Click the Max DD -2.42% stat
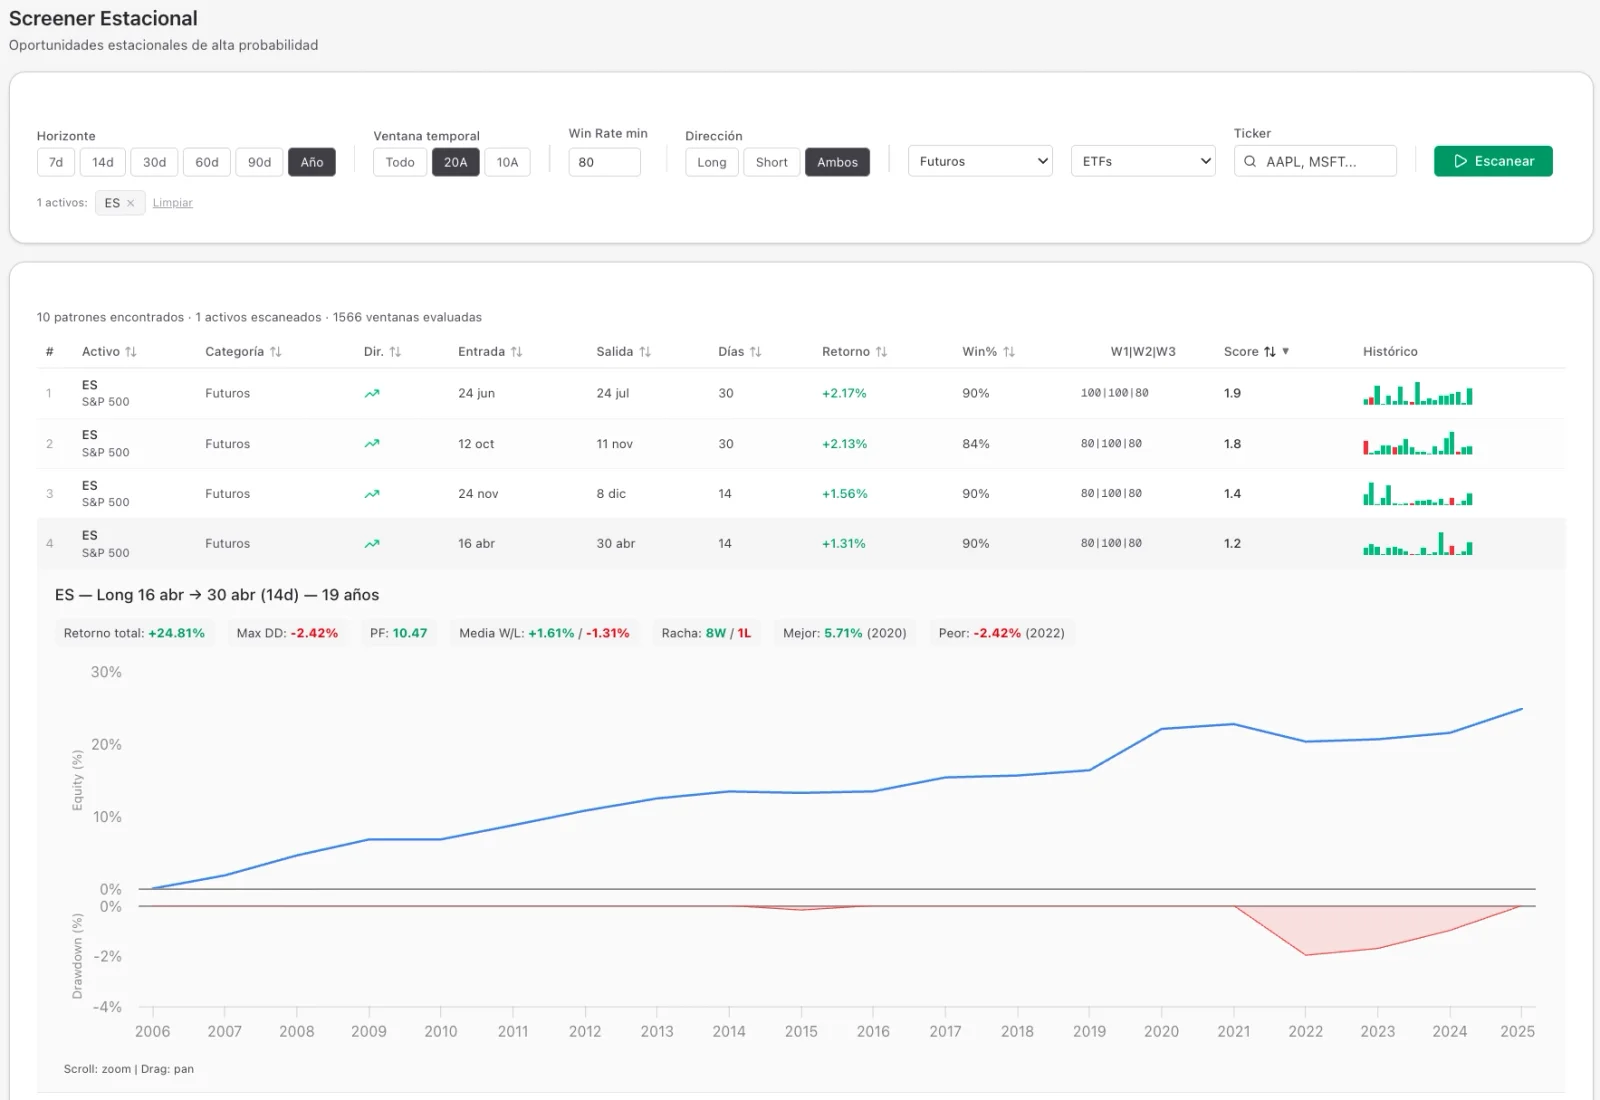The image size is (1600, 1100). [x=287, y=633]
